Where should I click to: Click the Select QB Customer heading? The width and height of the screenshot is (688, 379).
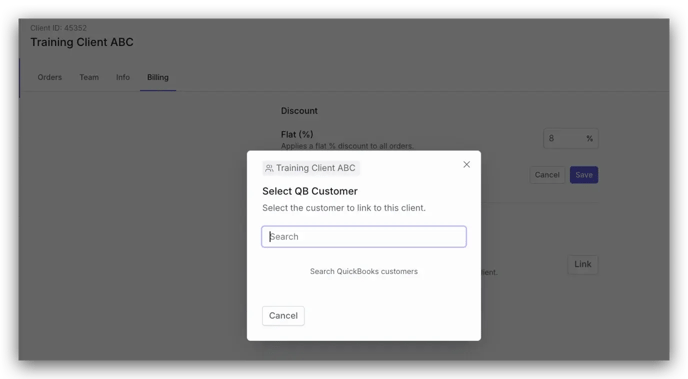[310, 191]
